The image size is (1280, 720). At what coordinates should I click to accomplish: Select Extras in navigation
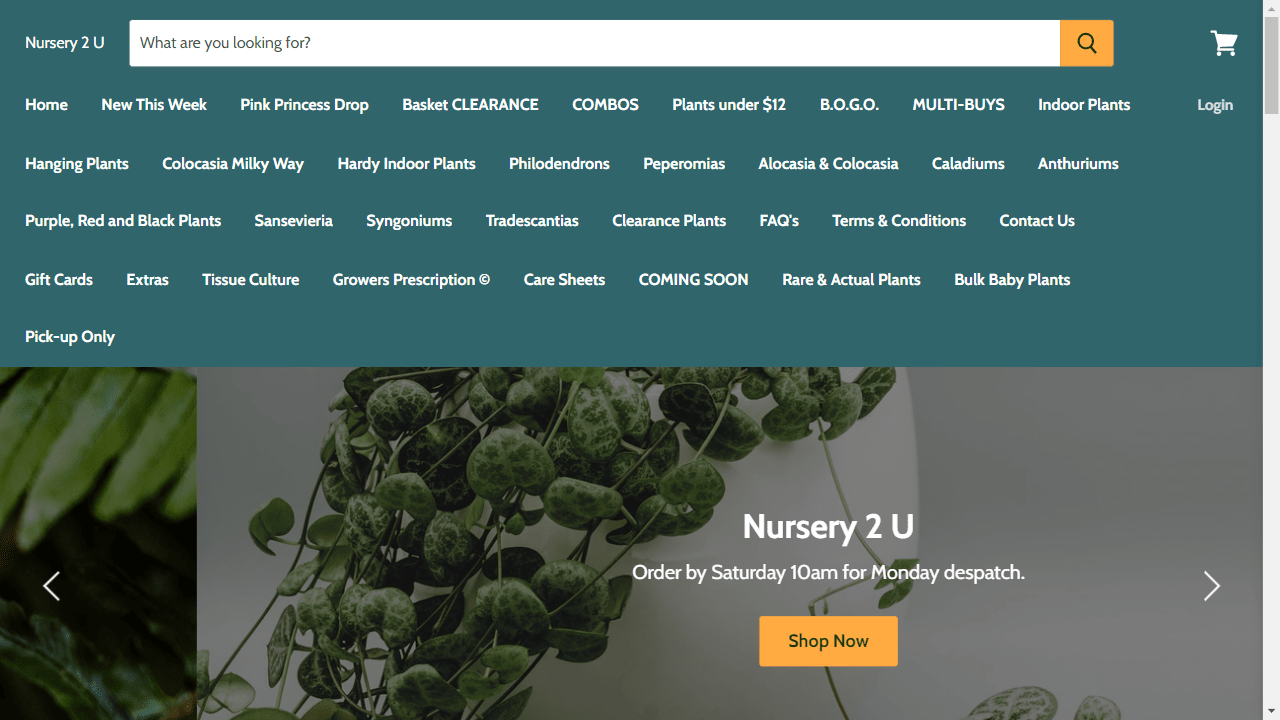pyautogui.click(x=147, y=280)
